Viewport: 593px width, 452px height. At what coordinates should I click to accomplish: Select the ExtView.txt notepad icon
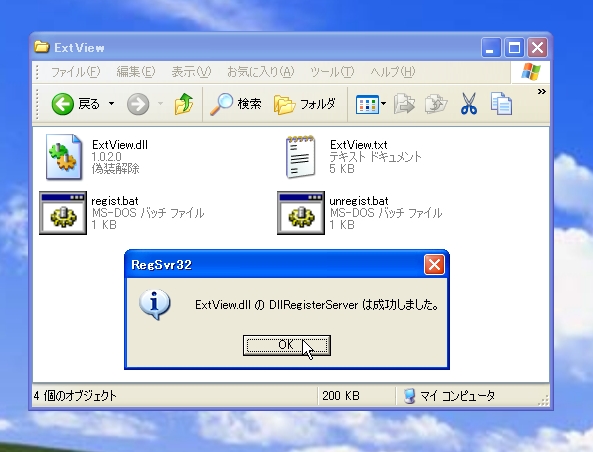(x=301, y=157)
